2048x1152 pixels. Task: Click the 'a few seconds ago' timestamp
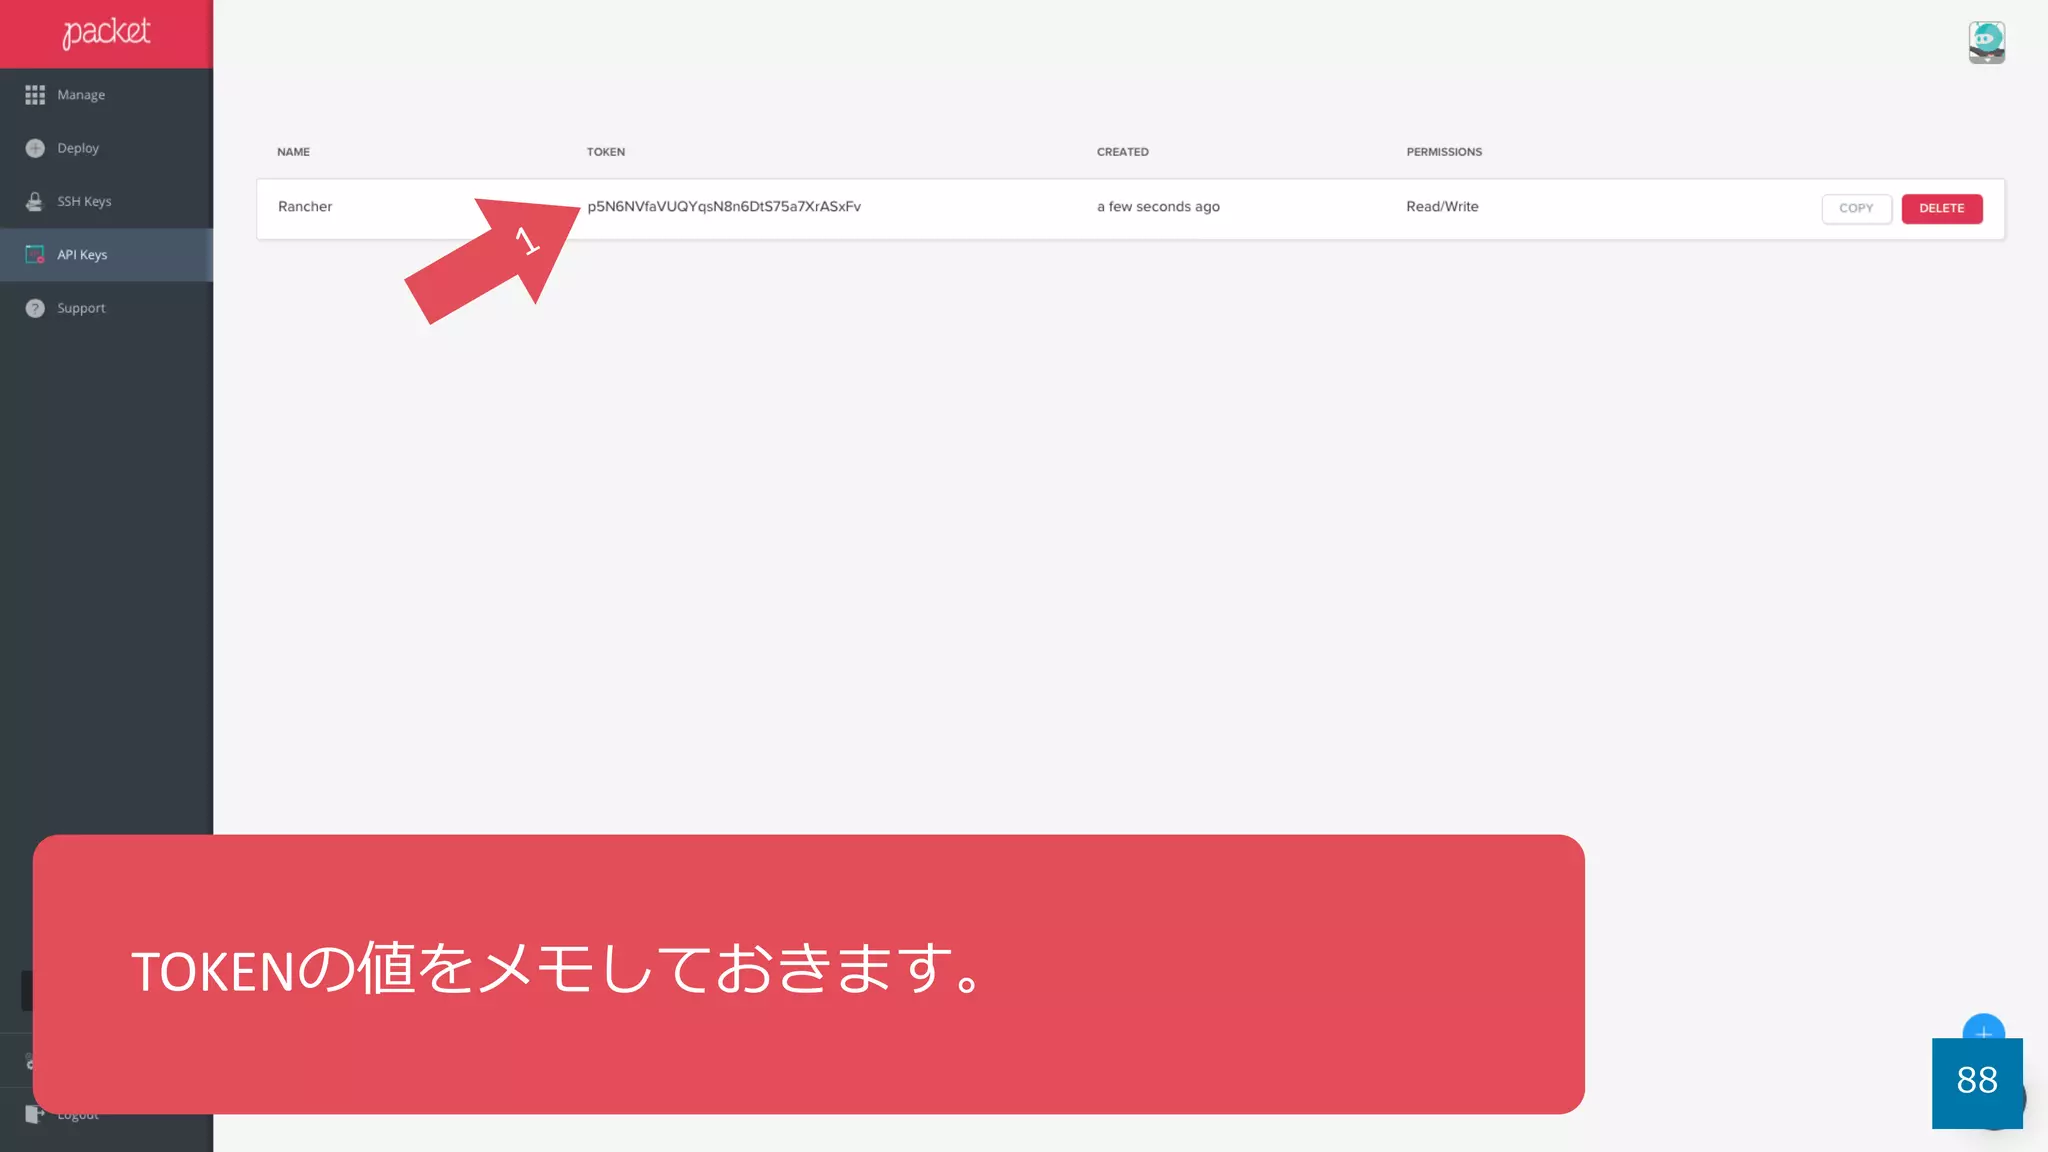[1158, 206]
